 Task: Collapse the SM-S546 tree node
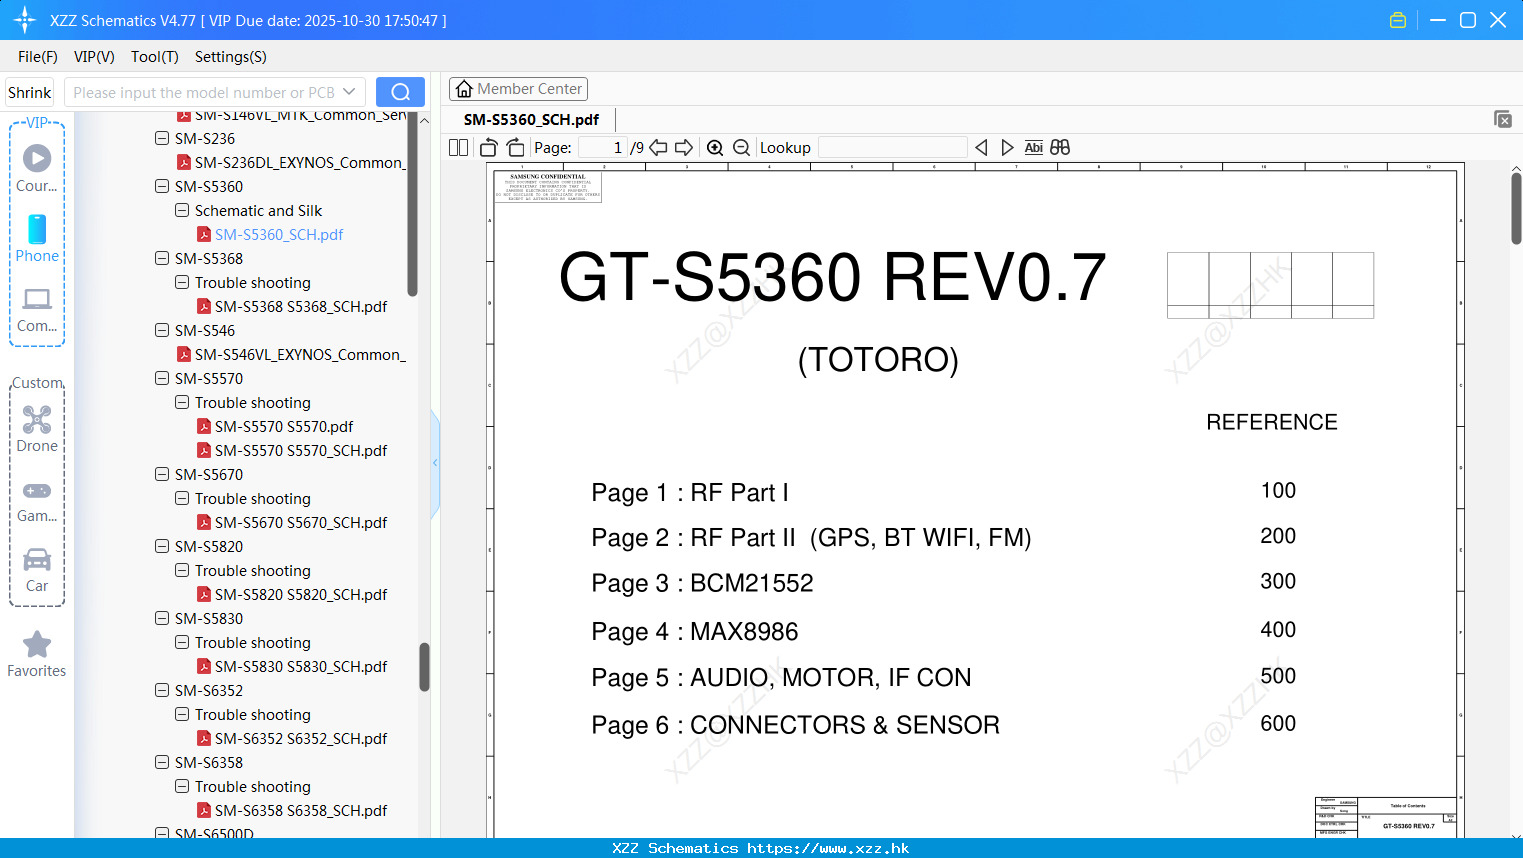point(162,330)
